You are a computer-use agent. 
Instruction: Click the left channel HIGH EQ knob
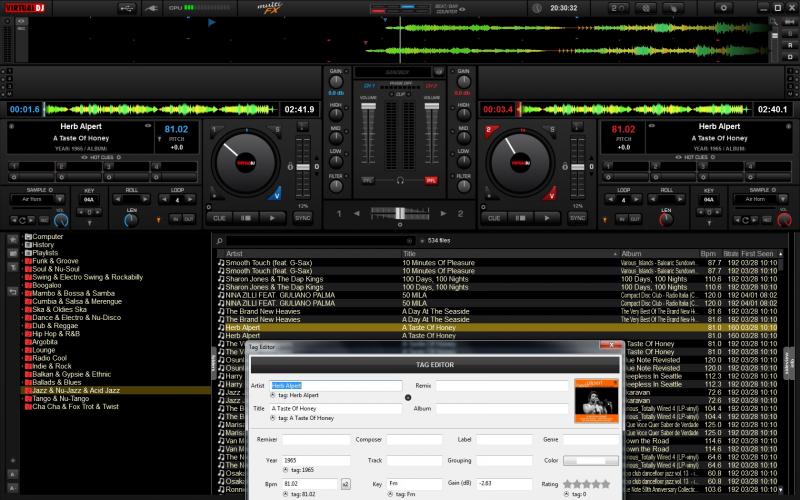[x=336, y=115]
